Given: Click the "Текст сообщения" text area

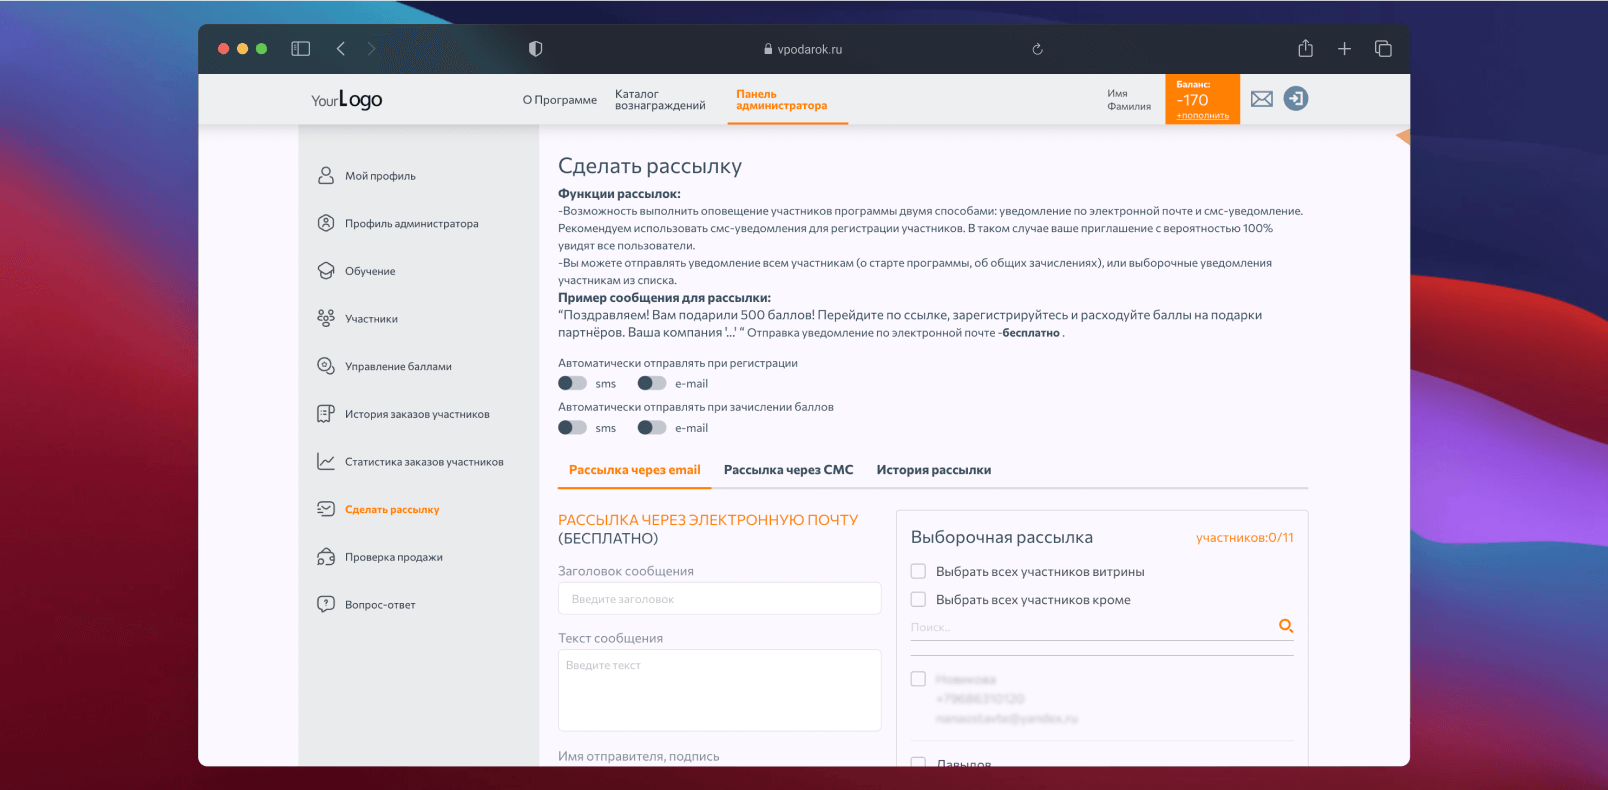Looking at the screenshot, I should click(x=719, y=690).
